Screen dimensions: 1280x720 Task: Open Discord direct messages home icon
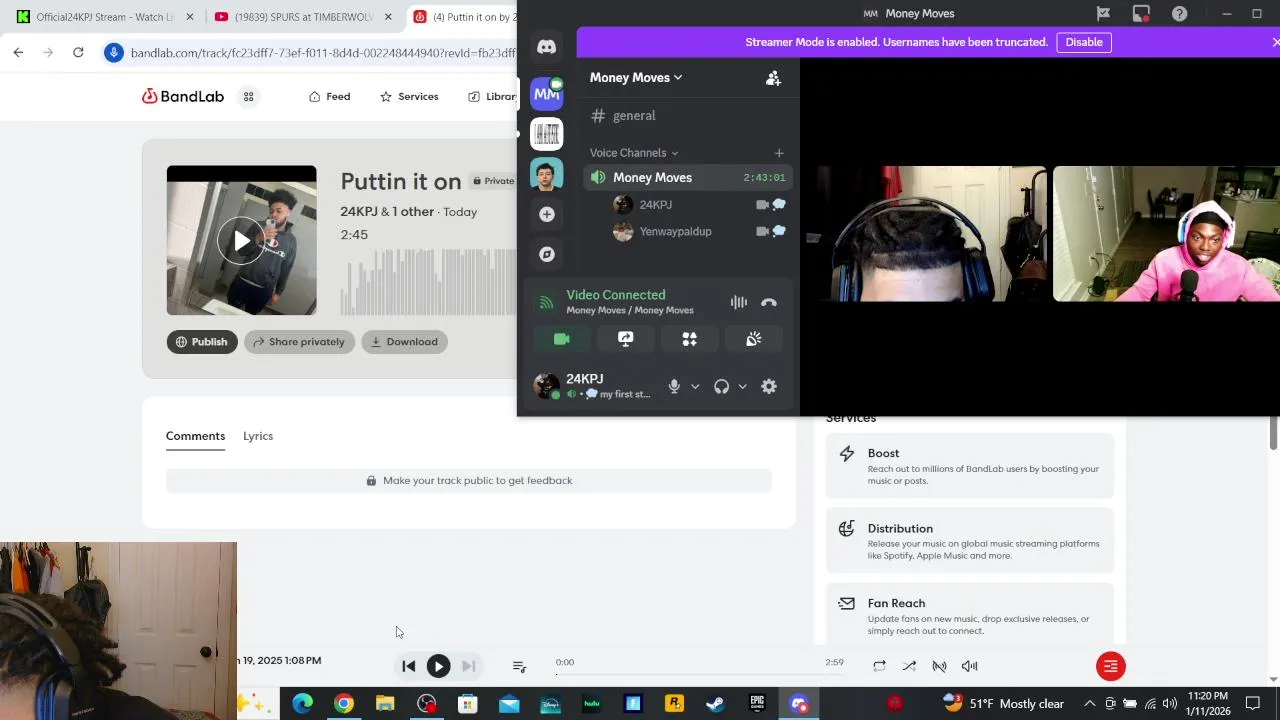click(546, 47)
